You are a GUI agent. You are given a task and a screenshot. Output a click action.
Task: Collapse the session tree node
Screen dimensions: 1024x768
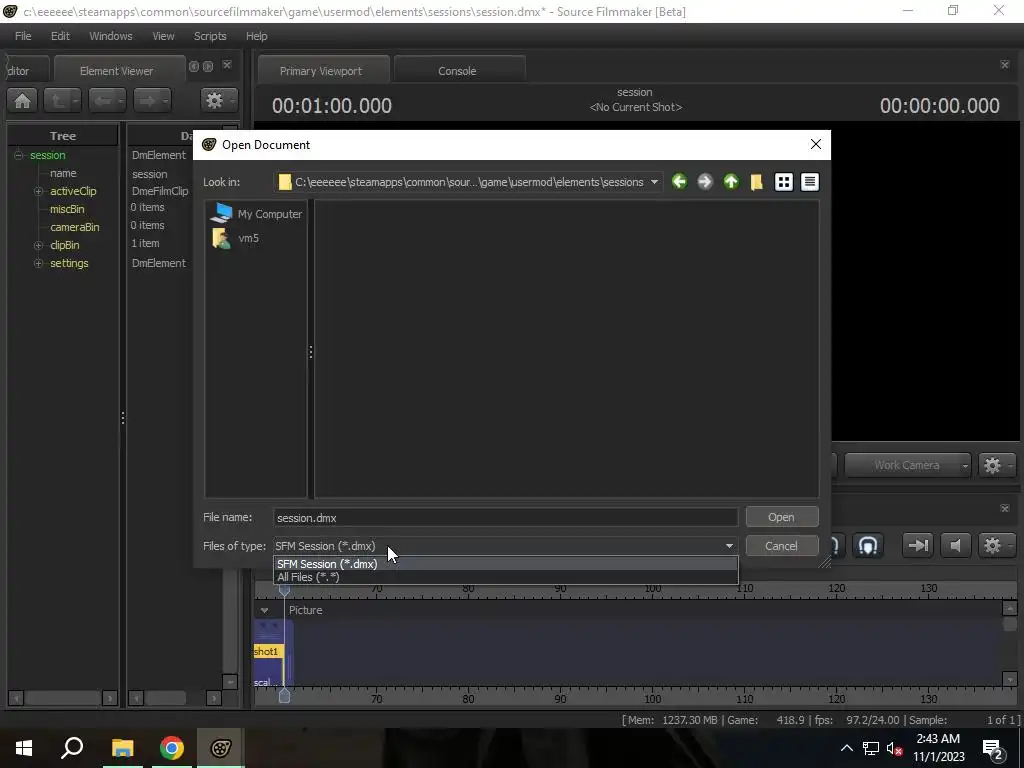coord(19,155)
